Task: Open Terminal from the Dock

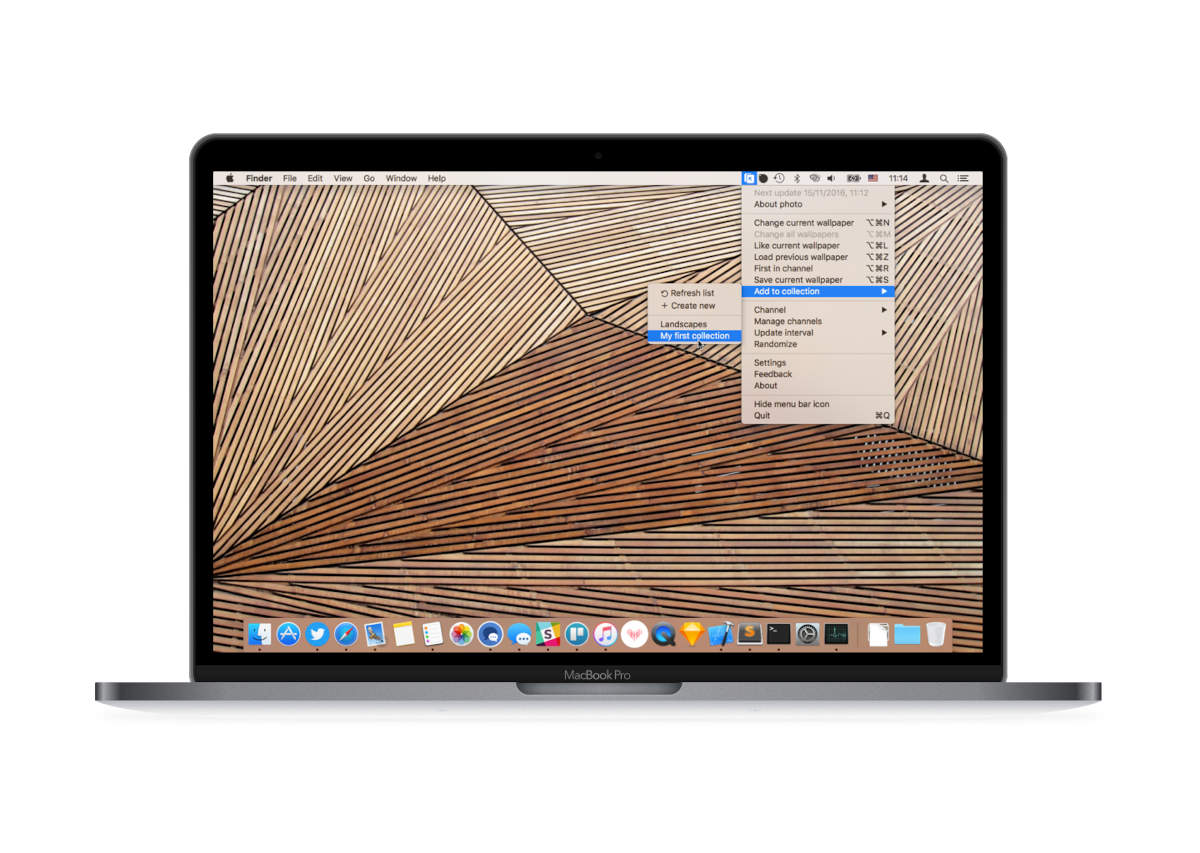Action: pos(779,634)
